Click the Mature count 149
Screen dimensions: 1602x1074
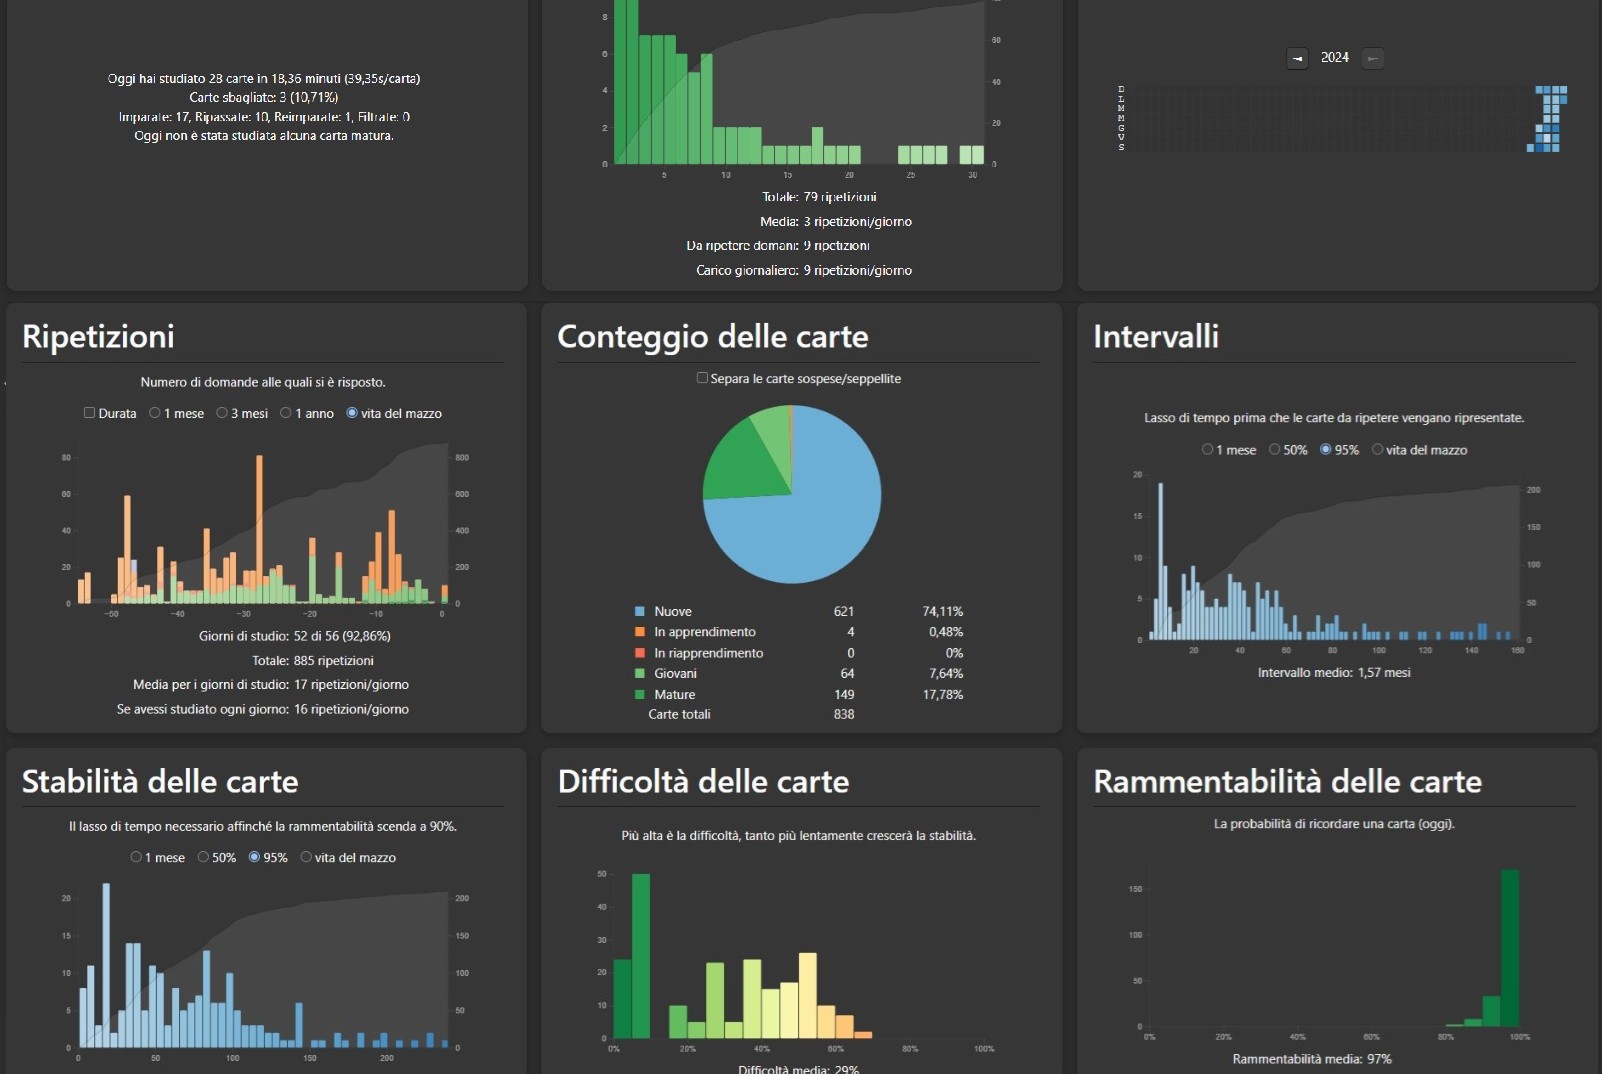tap(844, 694)
